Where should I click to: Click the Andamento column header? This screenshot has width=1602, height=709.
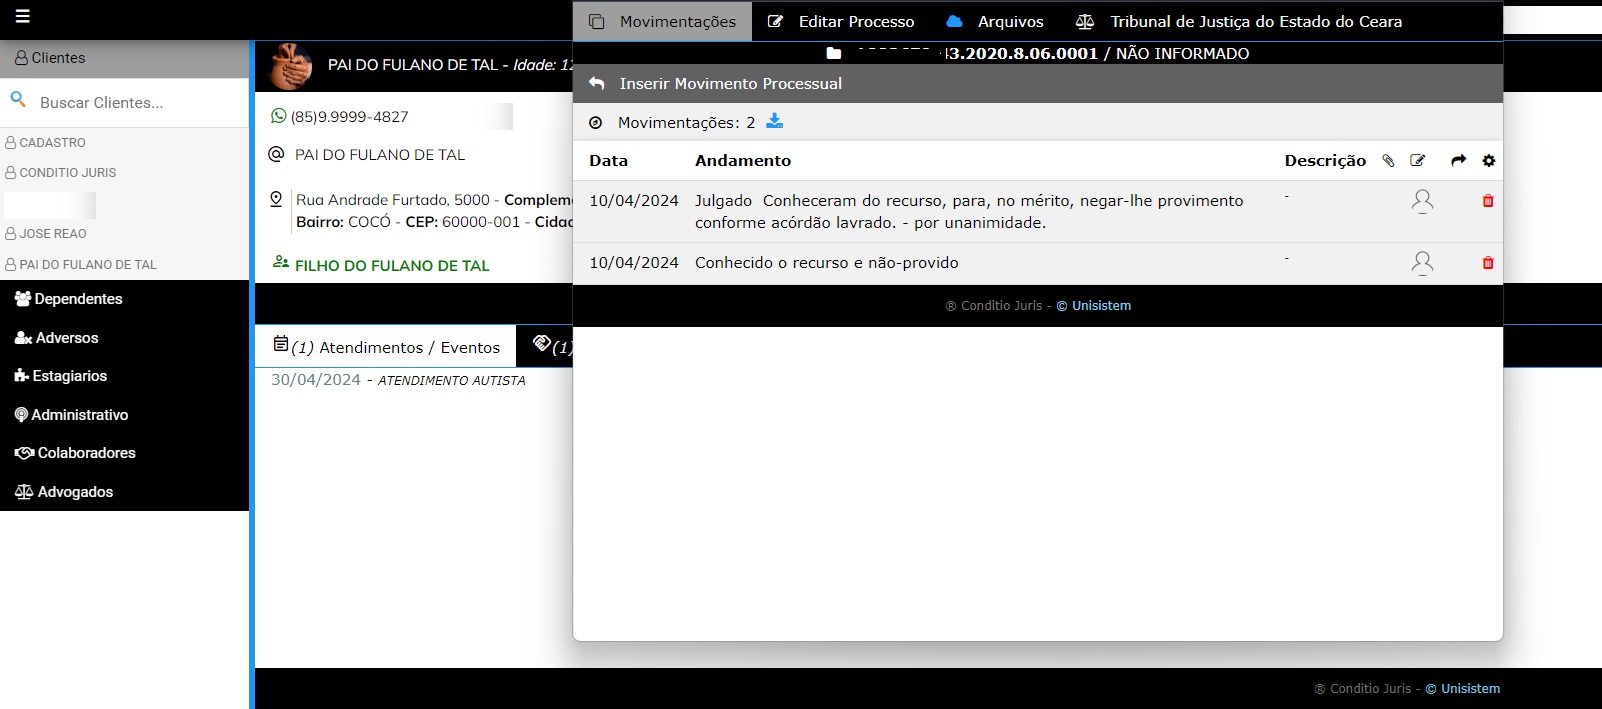743,161
